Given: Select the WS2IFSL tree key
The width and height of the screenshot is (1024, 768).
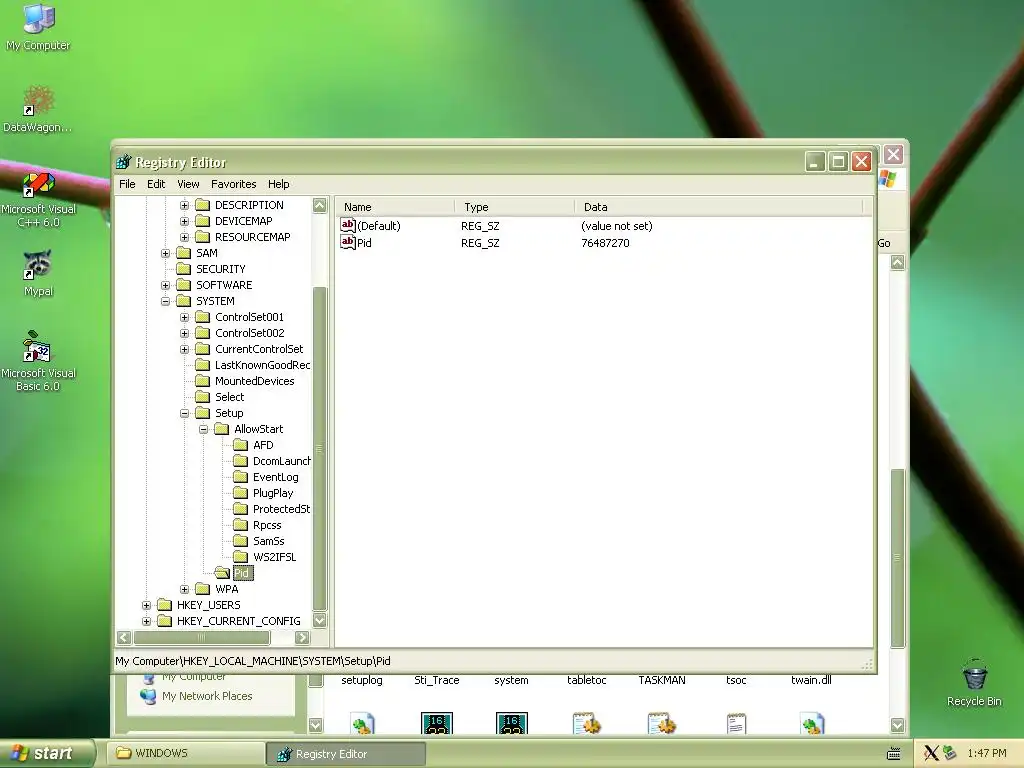Looking at the screenshot, I should click(274, 557).
